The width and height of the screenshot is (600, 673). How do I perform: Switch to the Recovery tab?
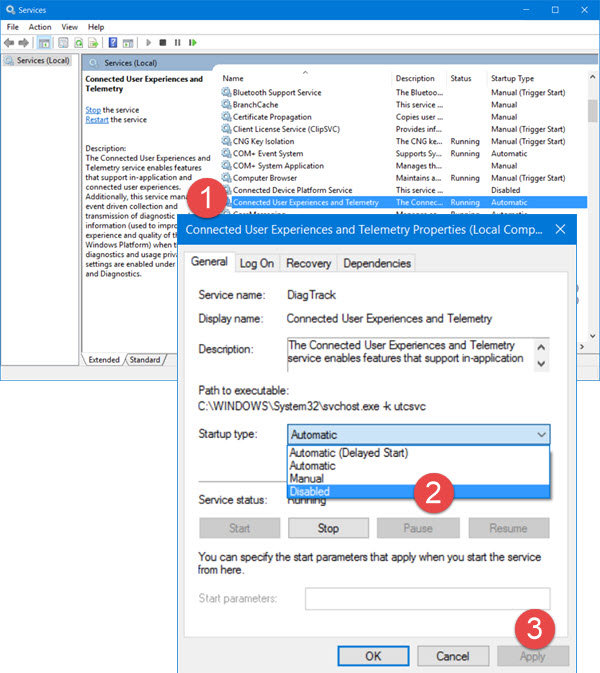click(308, 263)
